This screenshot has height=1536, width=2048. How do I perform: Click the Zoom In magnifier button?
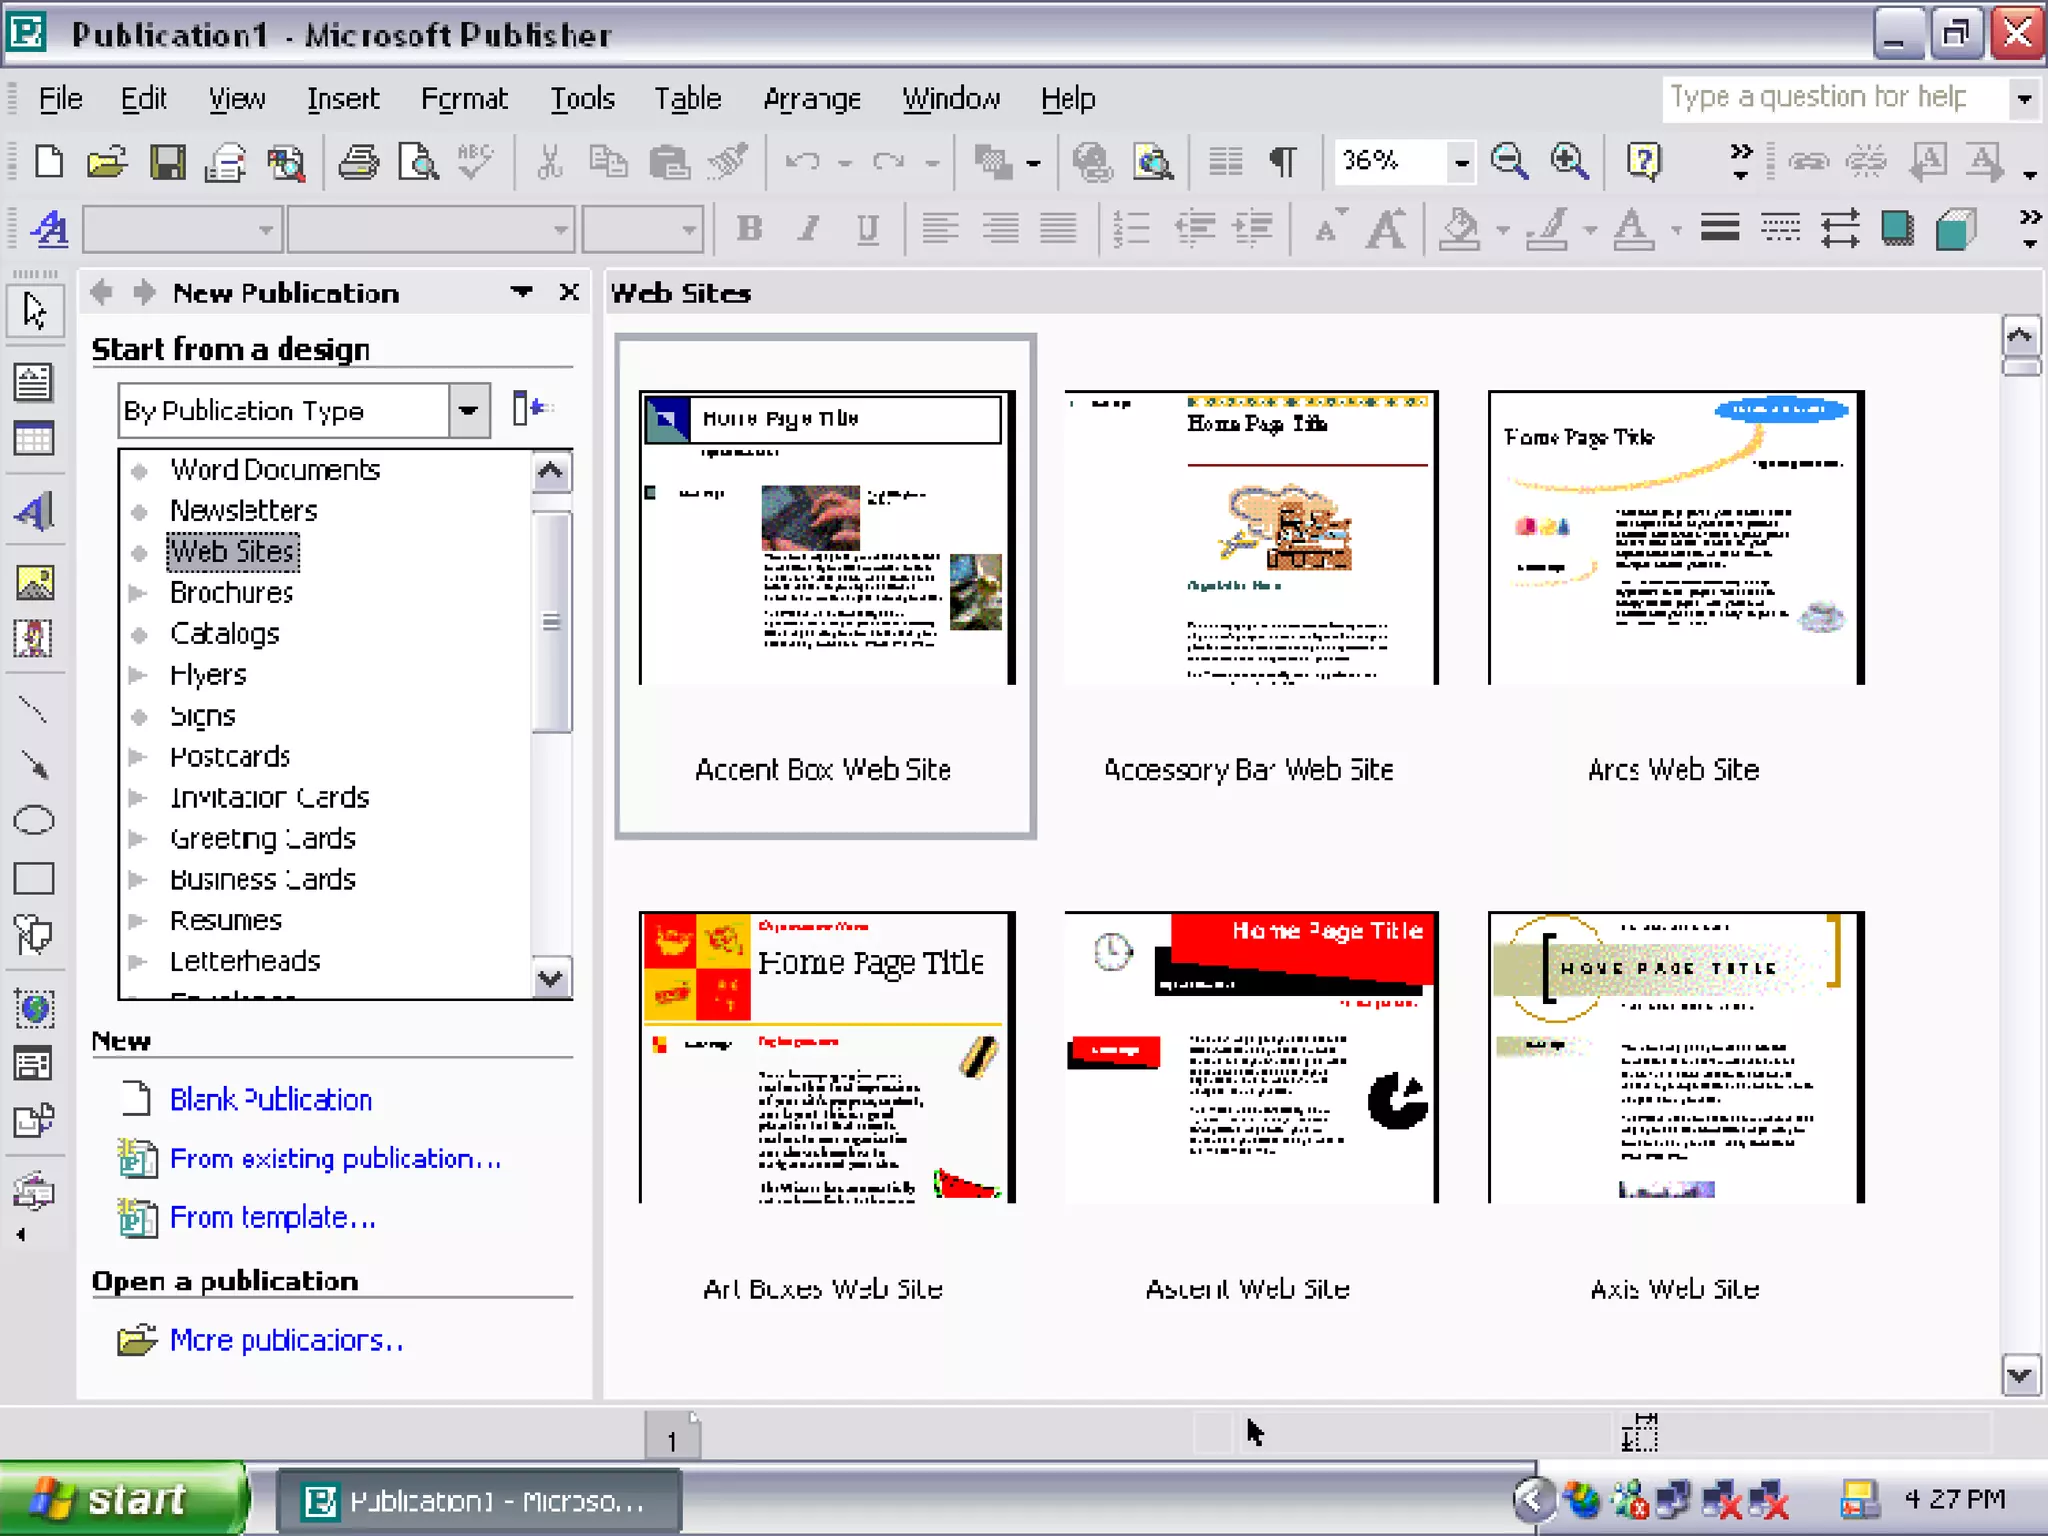pyautogui.click(x=1569, y=161)
